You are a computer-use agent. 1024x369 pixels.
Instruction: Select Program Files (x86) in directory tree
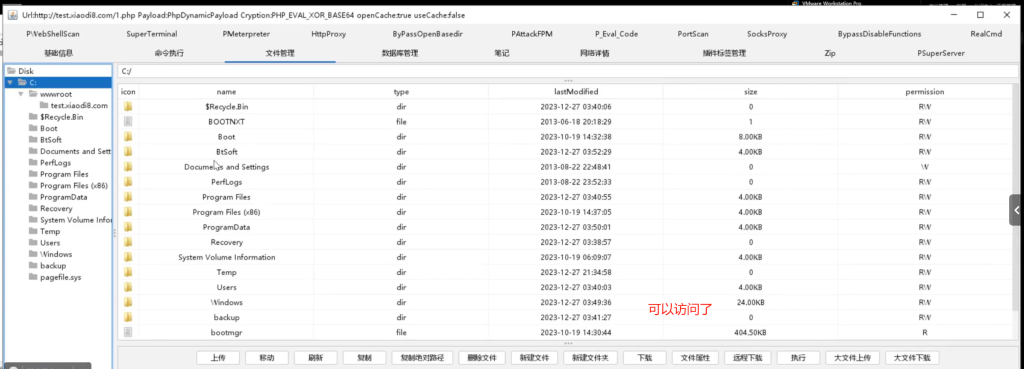[74, 185]
